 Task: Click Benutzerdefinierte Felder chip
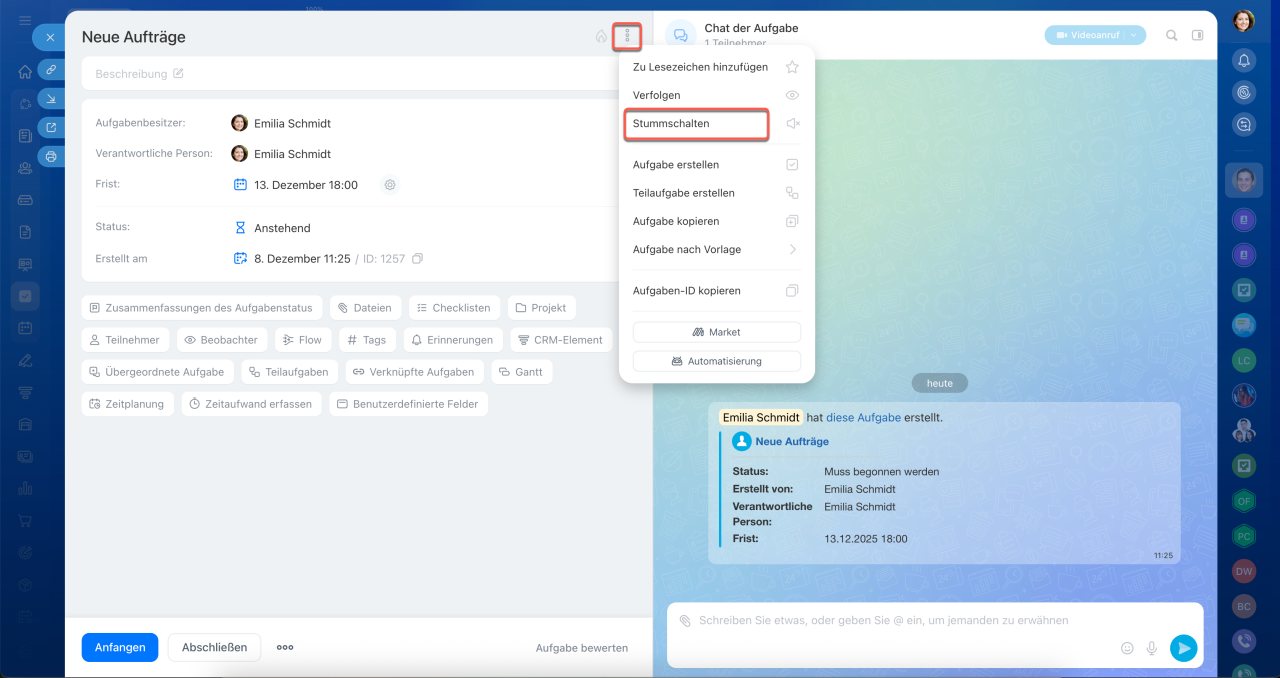pos(408,404)
